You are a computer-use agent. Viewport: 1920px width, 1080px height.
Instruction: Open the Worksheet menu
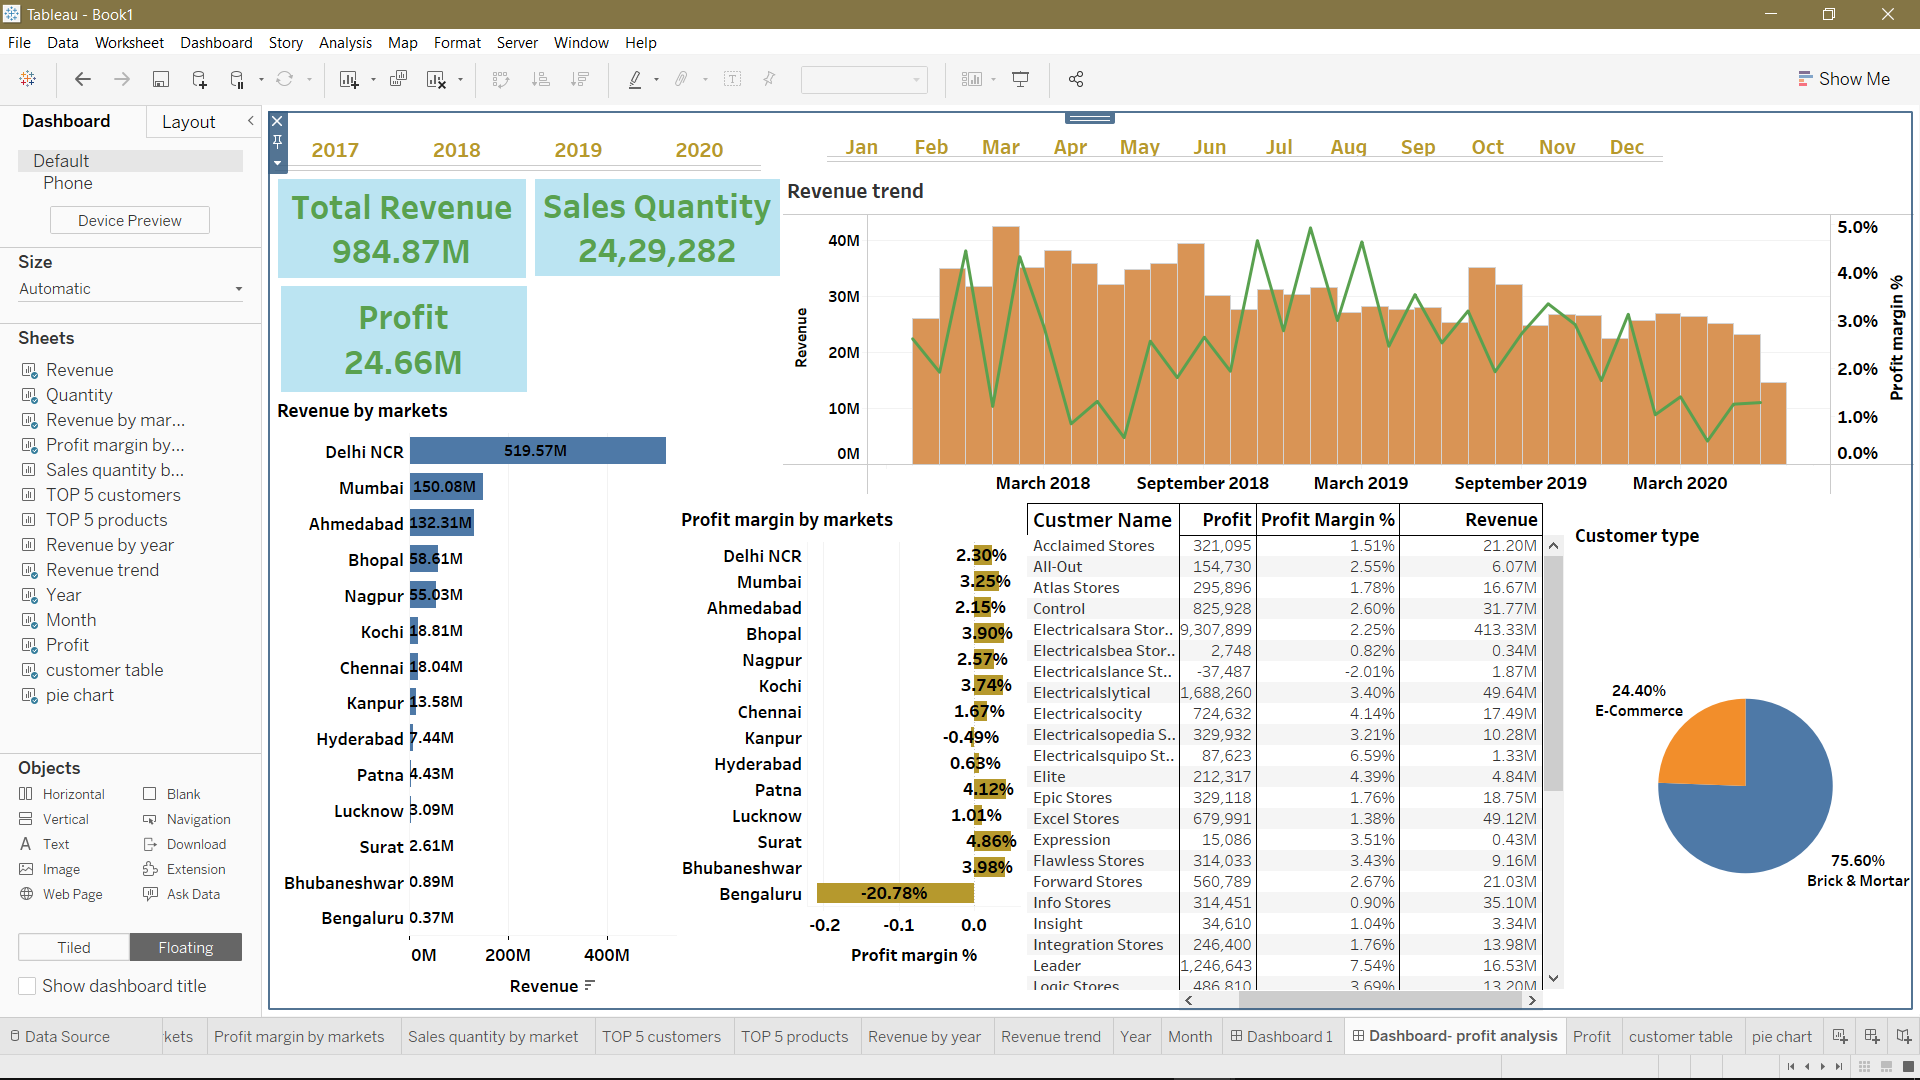tap(129, 43)
